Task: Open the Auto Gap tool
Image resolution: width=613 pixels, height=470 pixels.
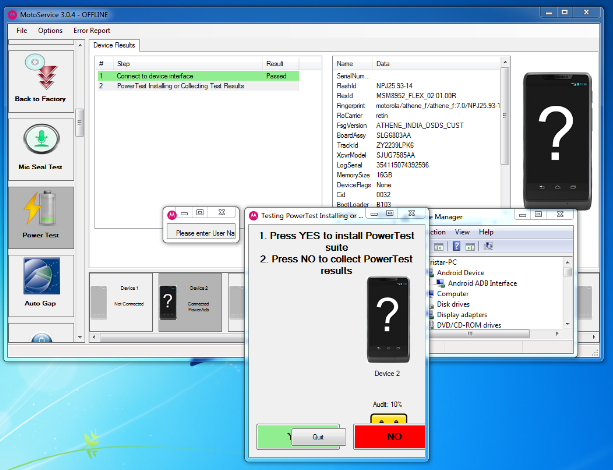Action: point(41,285)
